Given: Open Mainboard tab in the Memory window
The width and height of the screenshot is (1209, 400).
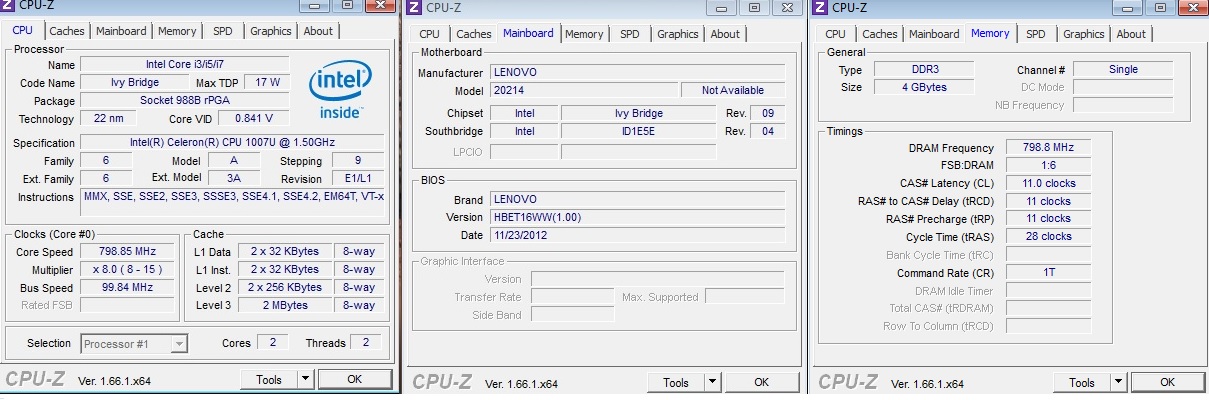Looking at the screenshot, I should coord(933,34).
